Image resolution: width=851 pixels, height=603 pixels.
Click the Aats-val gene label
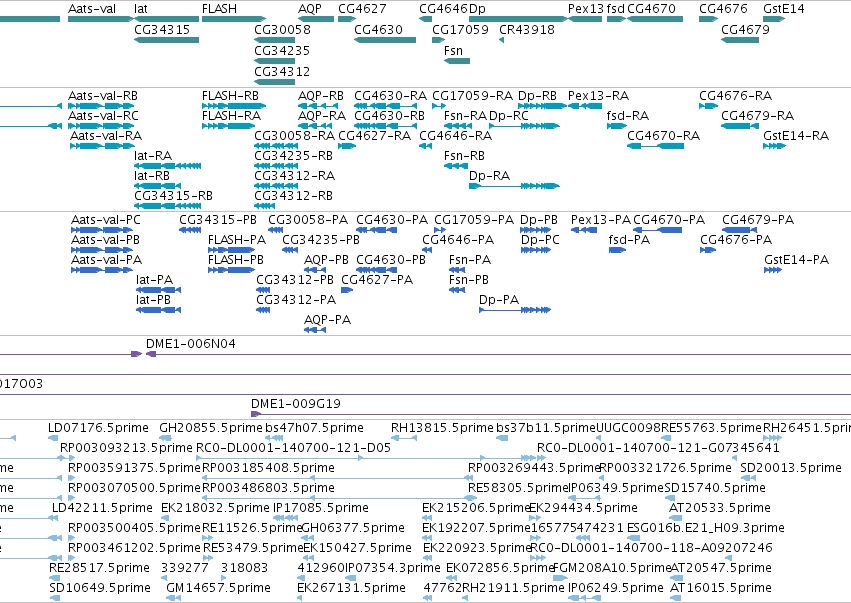tap(92, 9)
